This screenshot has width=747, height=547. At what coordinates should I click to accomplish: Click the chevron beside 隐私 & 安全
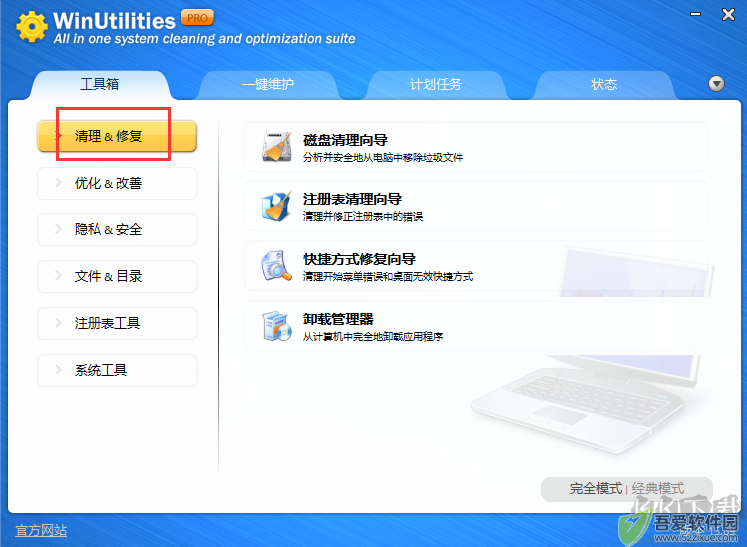[58, 229]
